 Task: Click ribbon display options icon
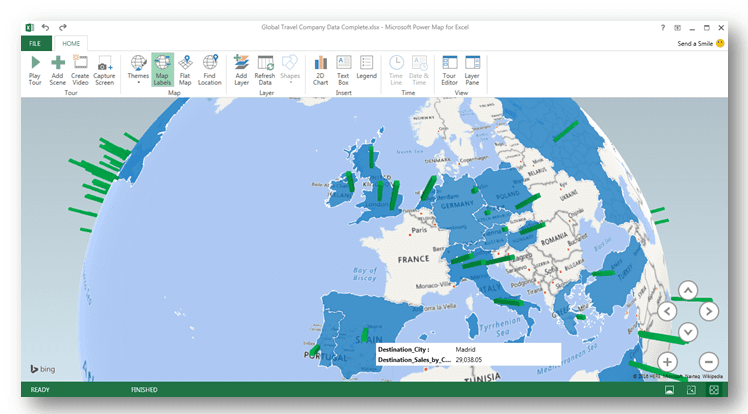pos(677,28)
